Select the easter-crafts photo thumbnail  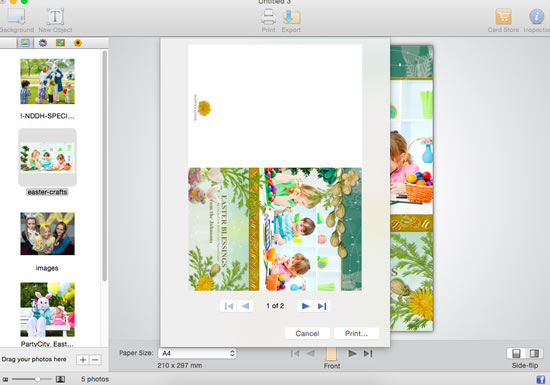coord(47,157)
